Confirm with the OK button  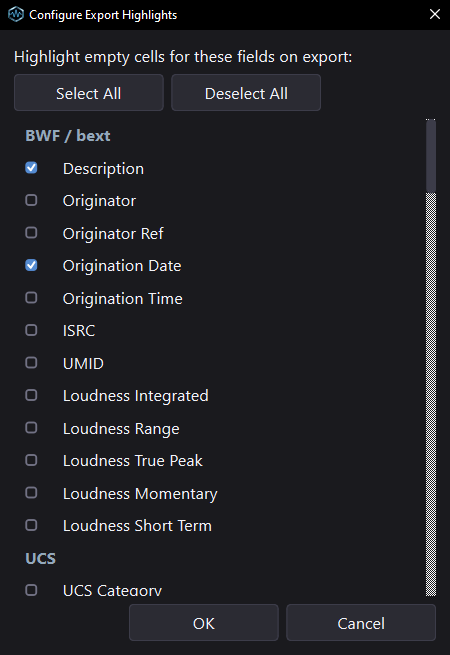203,622
